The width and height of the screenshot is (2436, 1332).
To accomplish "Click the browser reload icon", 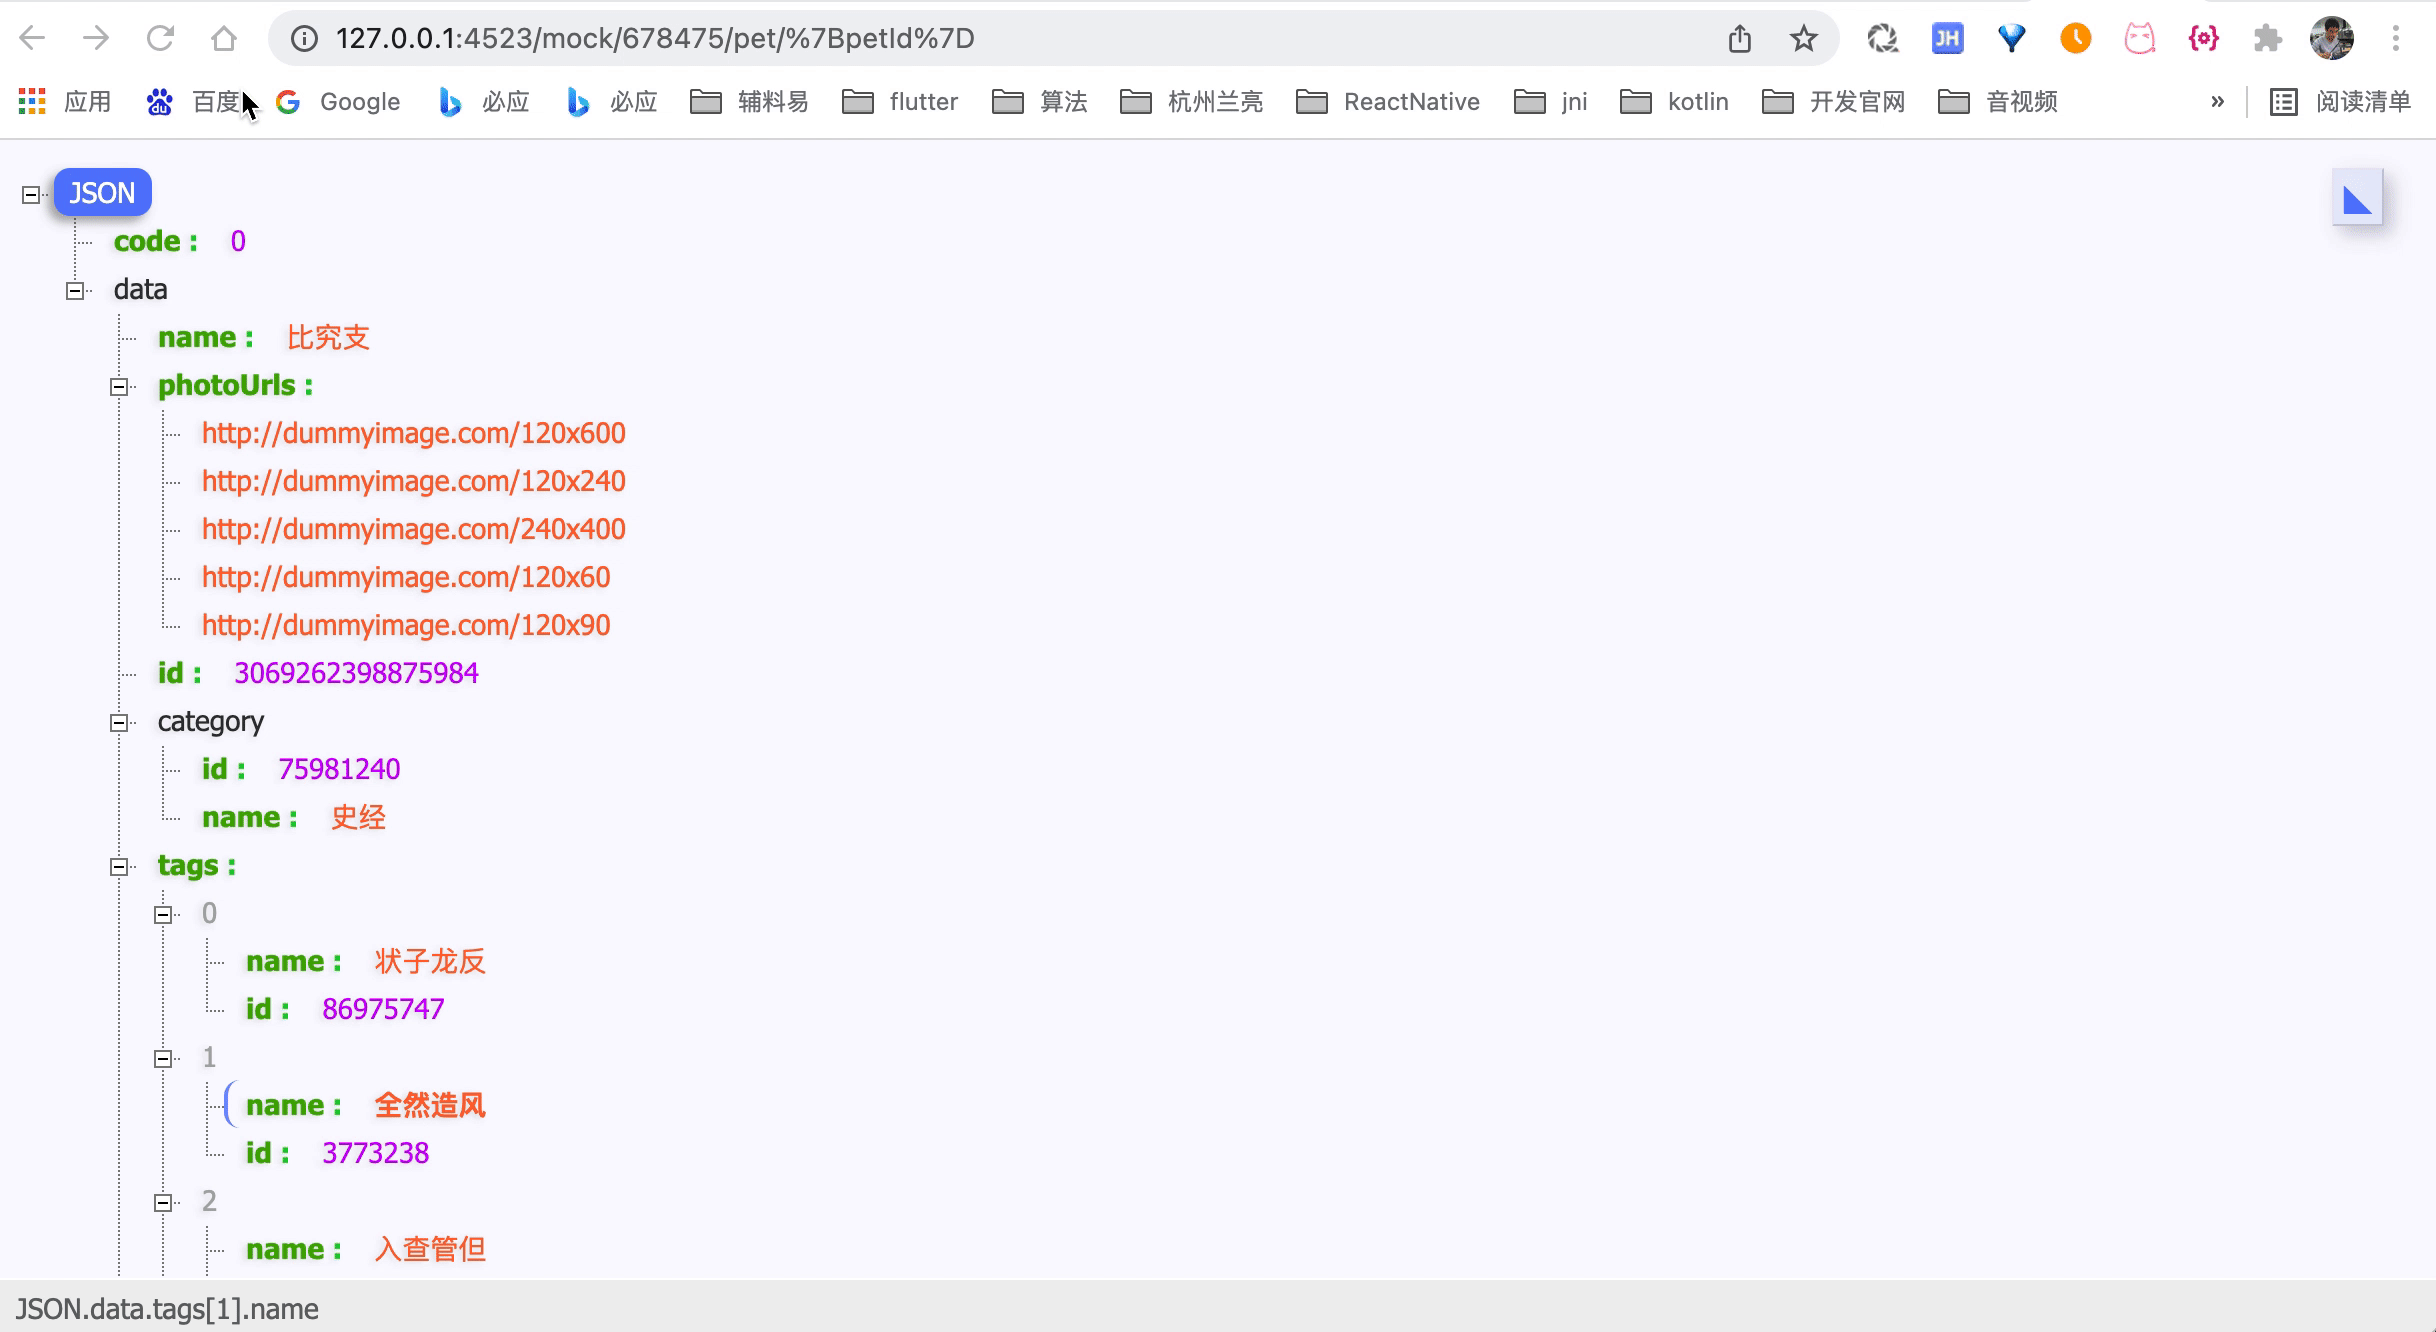I will click(160, 38).
